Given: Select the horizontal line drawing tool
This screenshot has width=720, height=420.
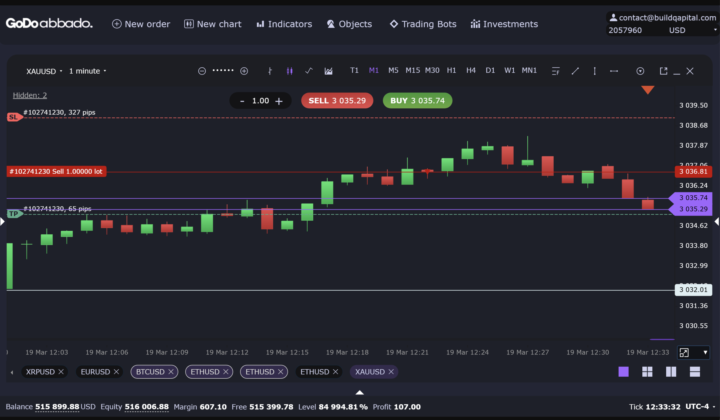Looking at the screenshot, I should tap(614, 71).
